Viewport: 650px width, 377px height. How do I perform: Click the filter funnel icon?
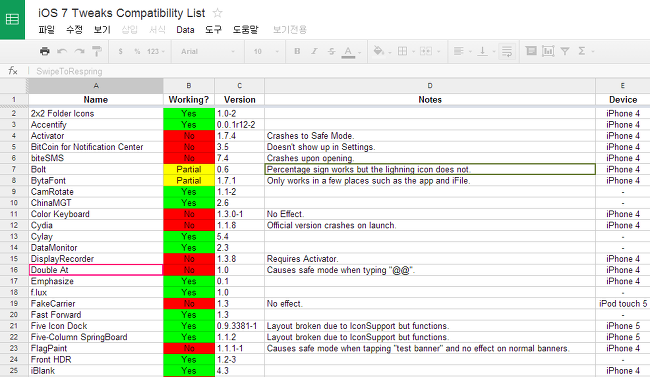point(565,51)
